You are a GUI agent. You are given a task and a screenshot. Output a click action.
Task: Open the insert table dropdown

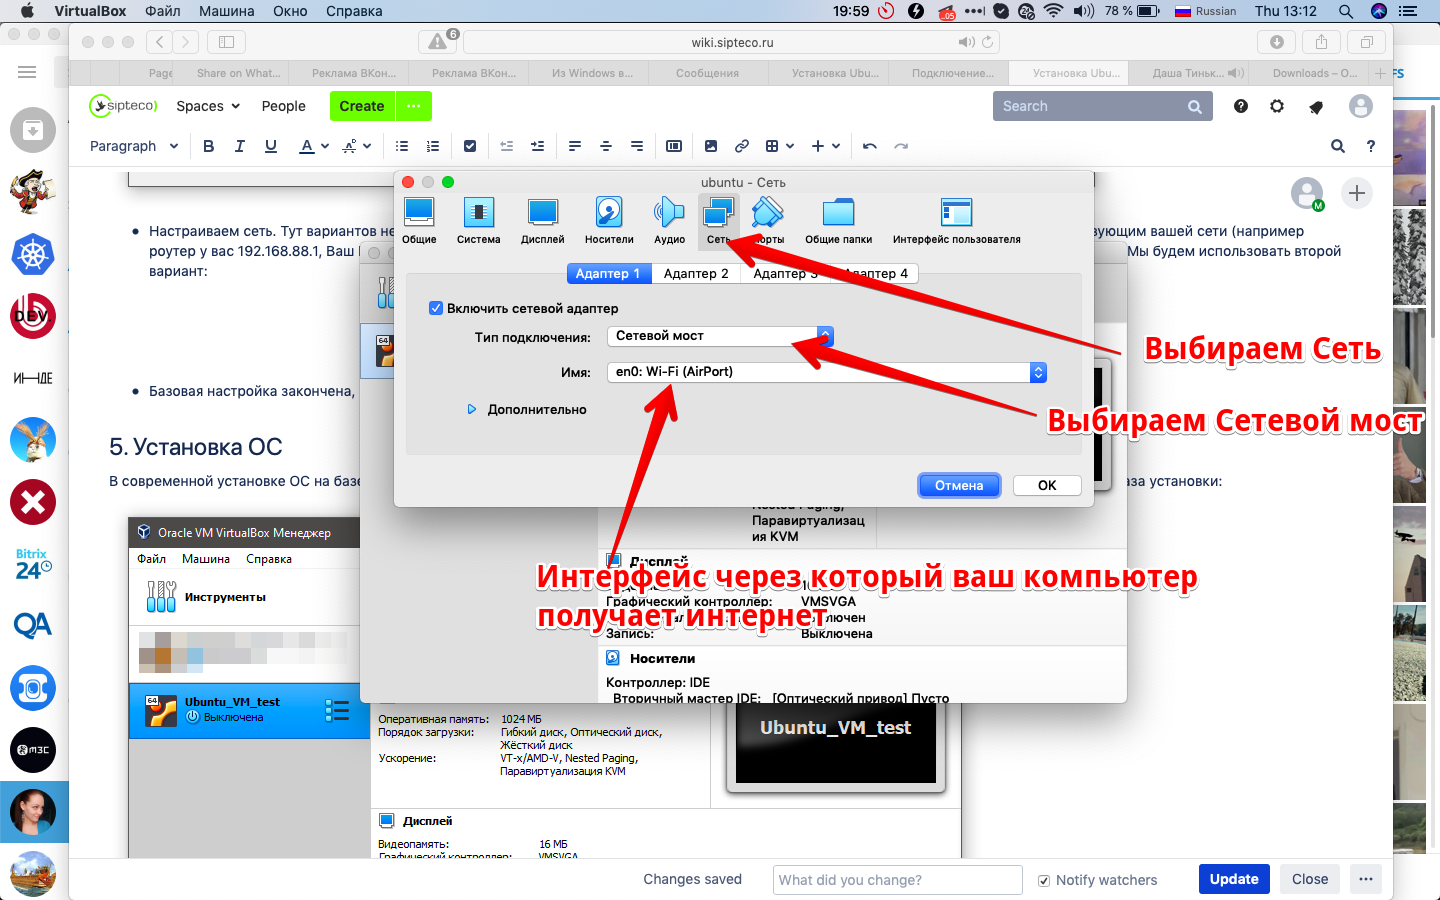coord(779,146)
